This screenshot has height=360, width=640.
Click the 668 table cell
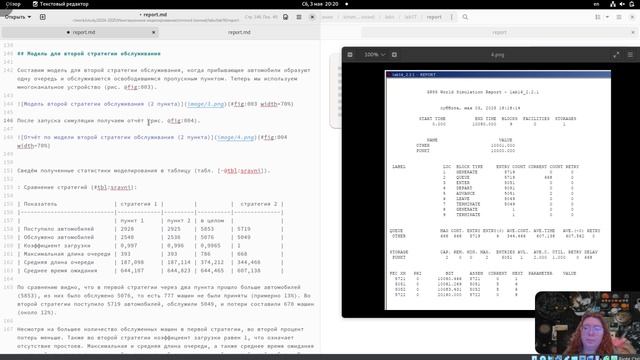pyautogui.click(x=242, y=254)
